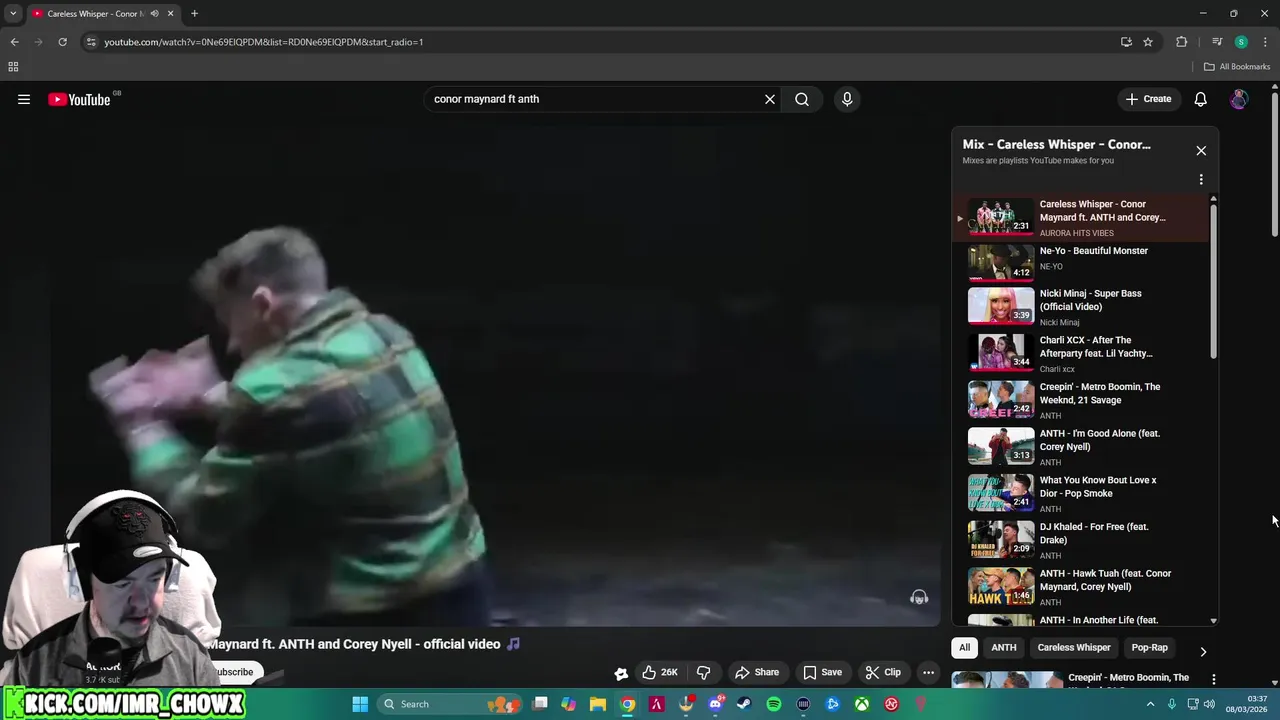Open Mix playlist options menu
Viewport: 1280px width, 720px height.
coord(1201,180)
